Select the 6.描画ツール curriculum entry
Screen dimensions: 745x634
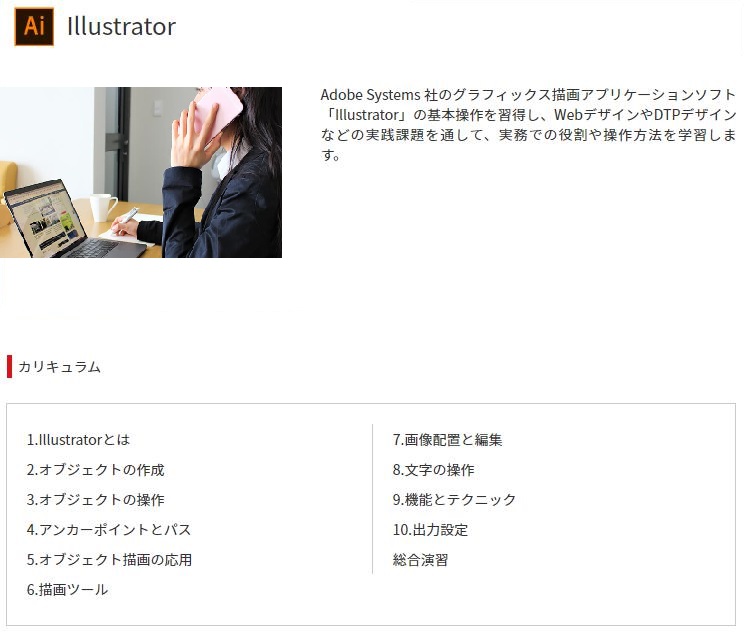pos(67,590)
